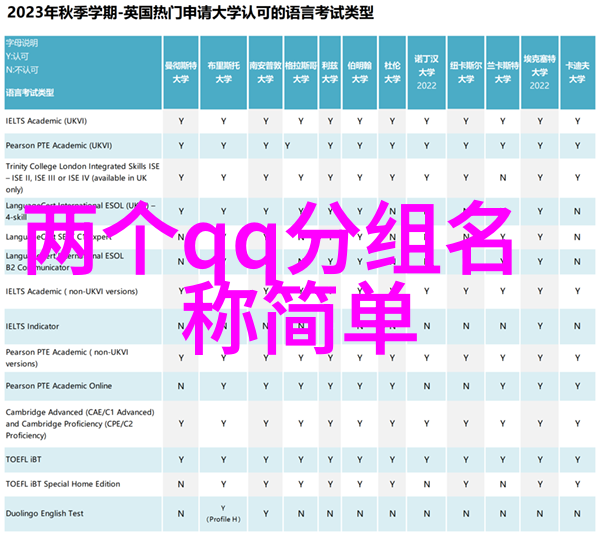This screenshot has height=536, width=600.
Task: Select the 'Duolingo English Test' row label
Action: (x=44, y=513)
